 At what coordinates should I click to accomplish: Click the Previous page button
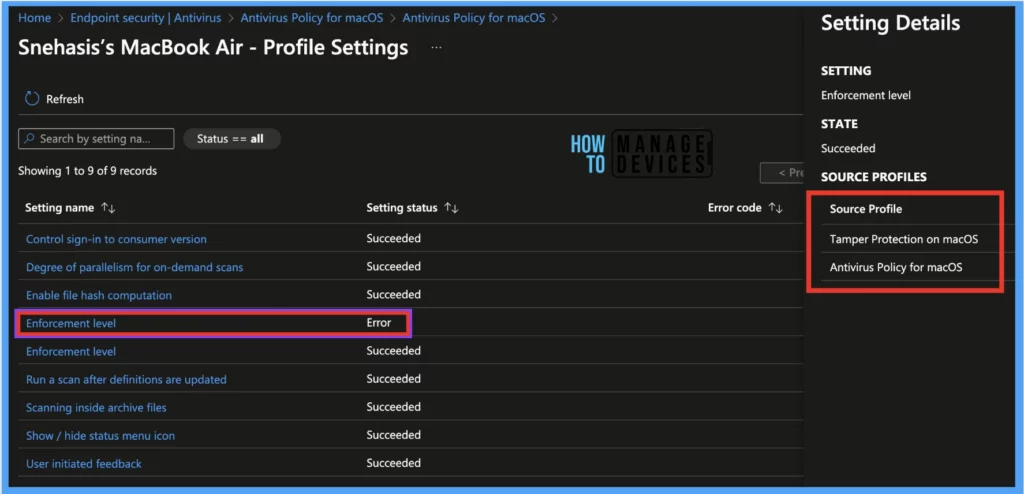pyautogui.click(x=782, y=173)
